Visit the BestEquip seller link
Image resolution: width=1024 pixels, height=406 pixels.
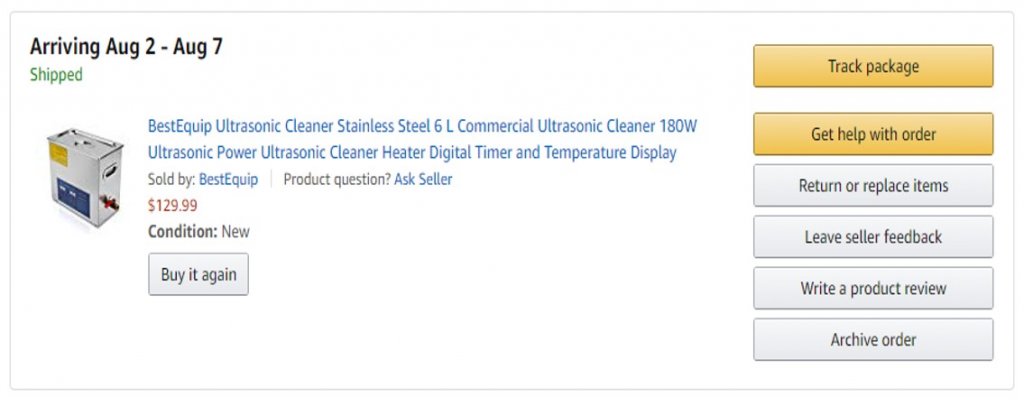[x=228, y=180]
